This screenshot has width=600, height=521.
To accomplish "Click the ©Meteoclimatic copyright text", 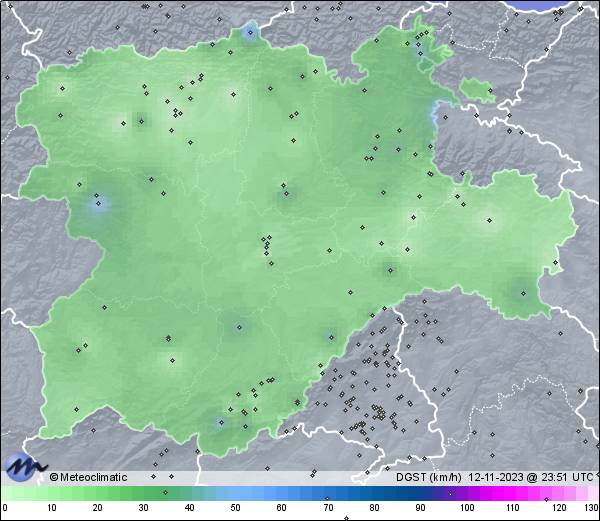I will click(x=88, y=477).
